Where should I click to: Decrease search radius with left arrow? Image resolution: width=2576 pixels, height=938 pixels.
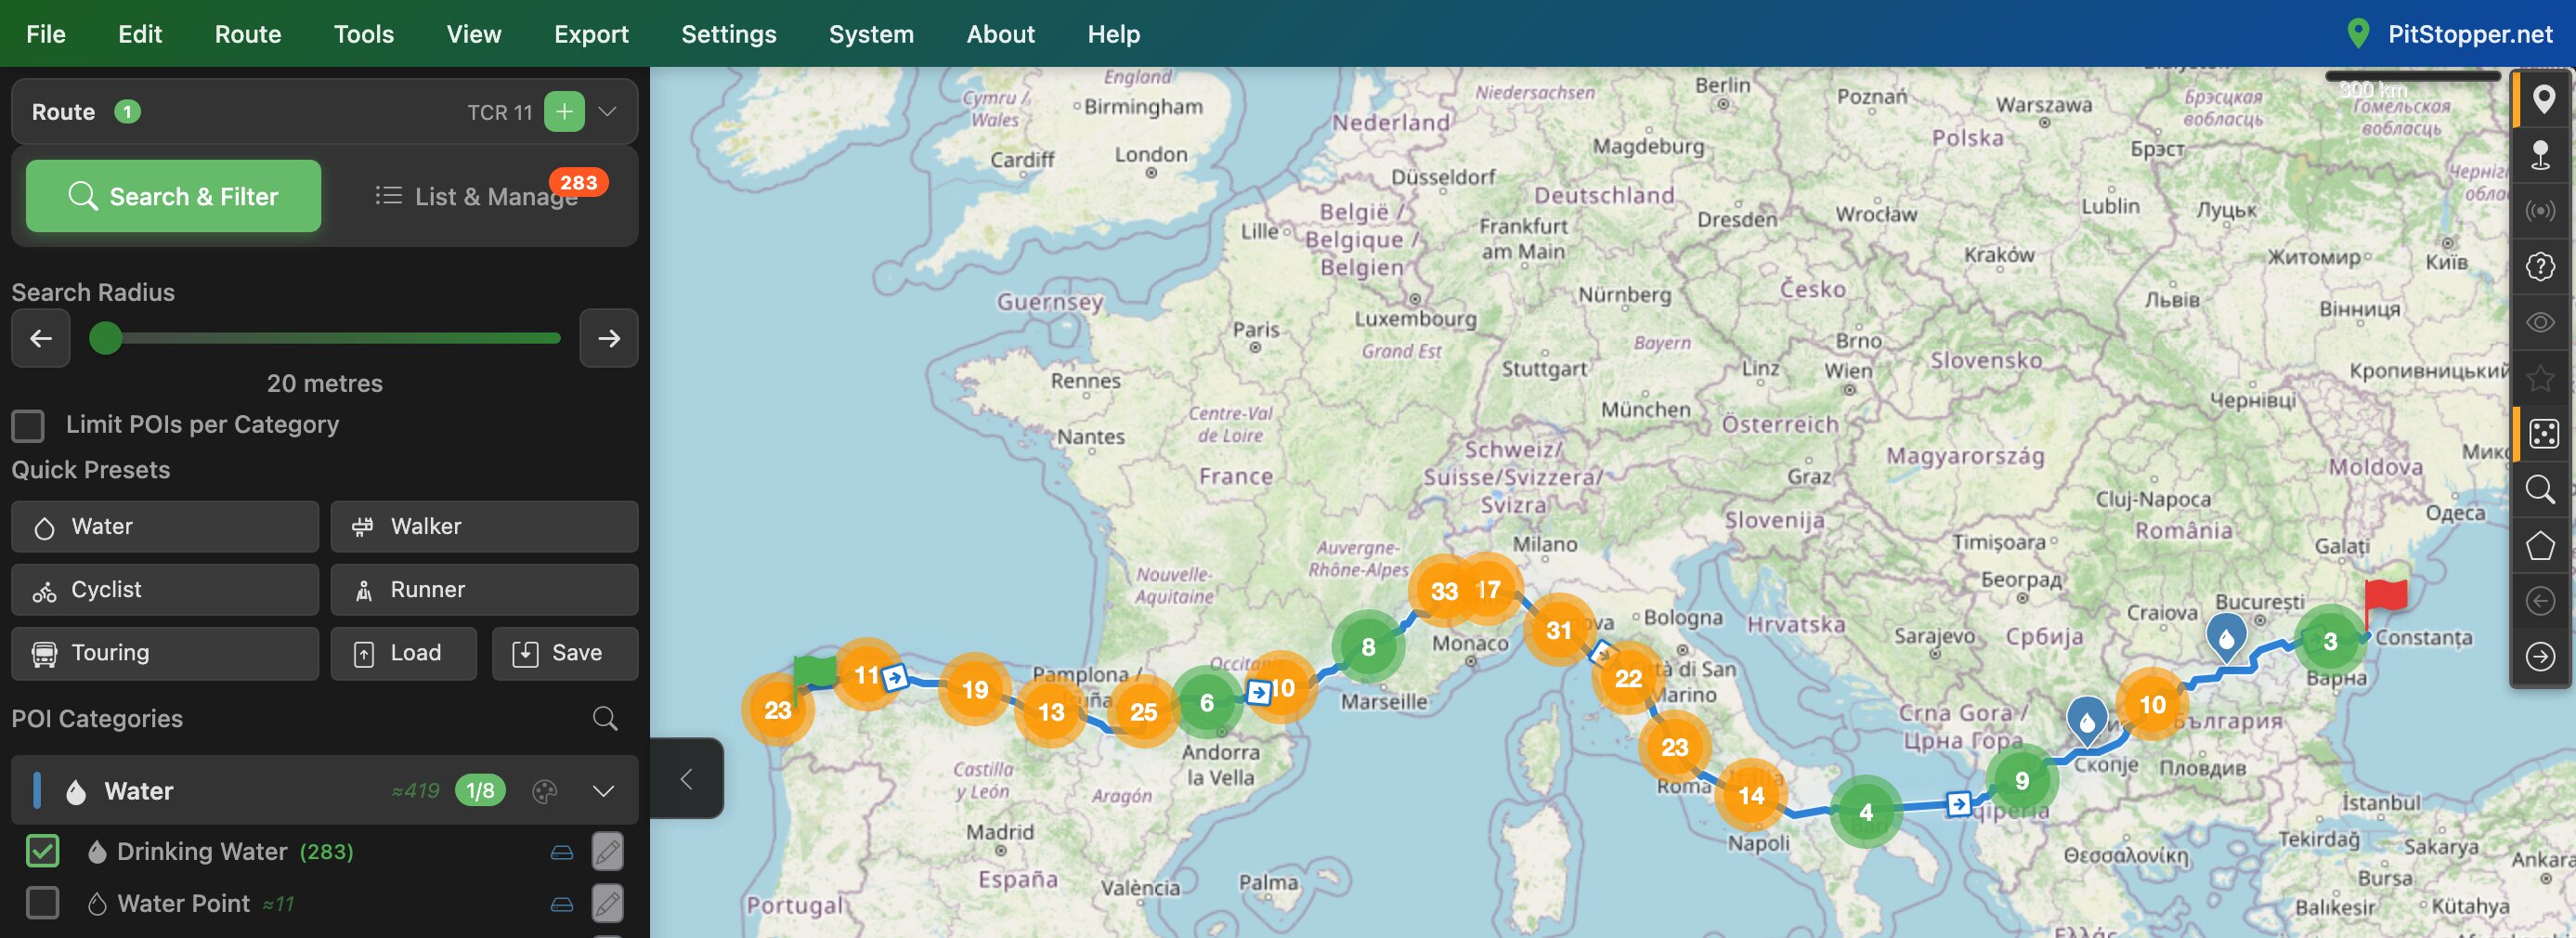pyautogui.click(x=41, y=338)
